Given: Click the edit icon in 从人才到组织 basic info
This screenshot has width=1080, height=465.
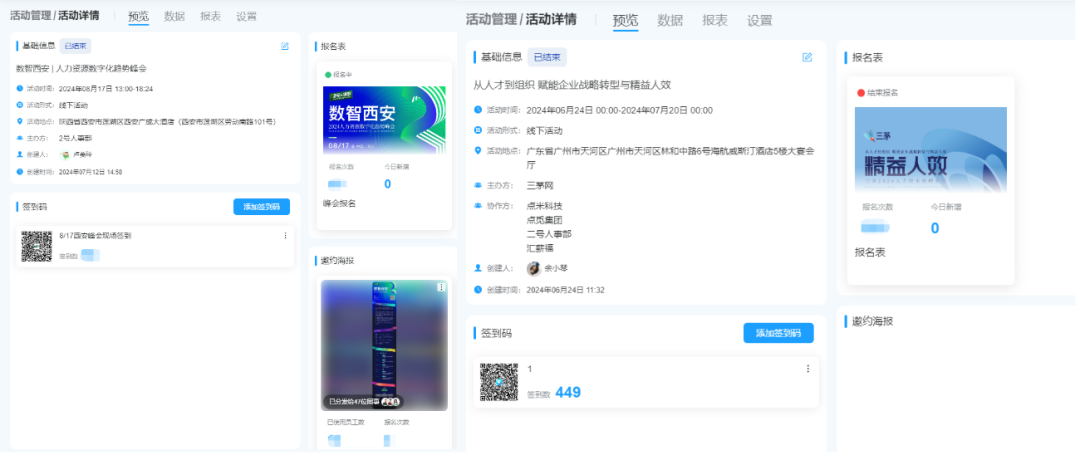Looking at the screenshot, I should coord(807,57).
